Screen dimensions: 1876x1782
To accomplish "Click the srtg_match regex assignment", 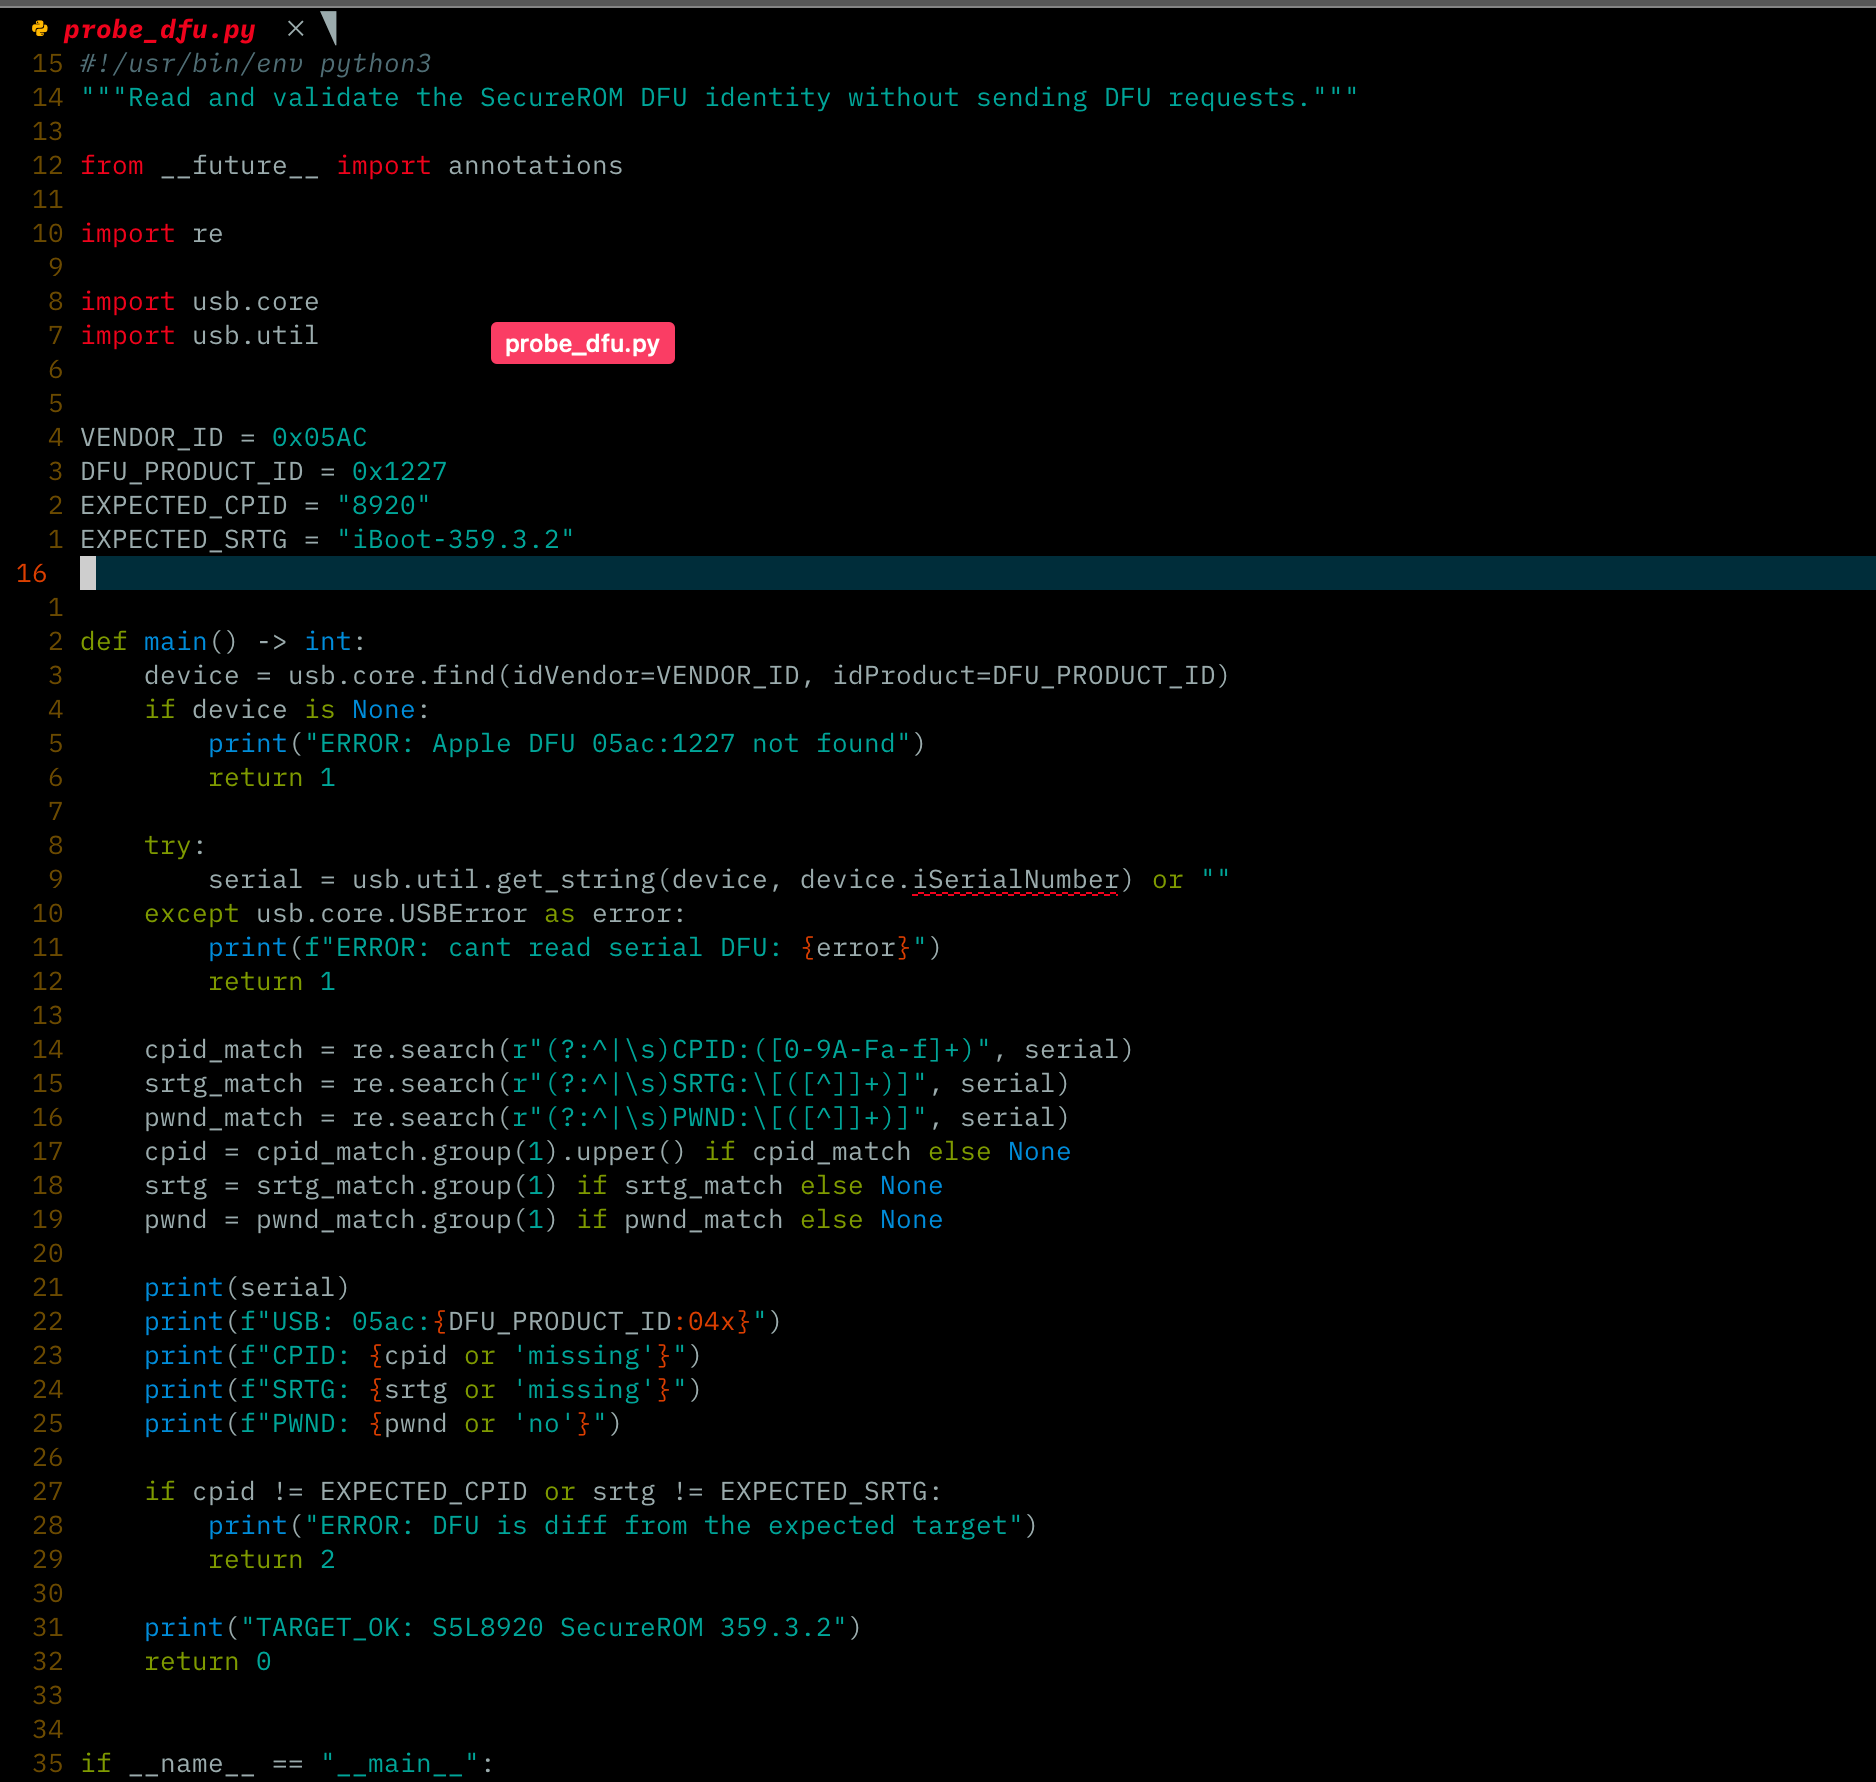I will coord(607,1084).
